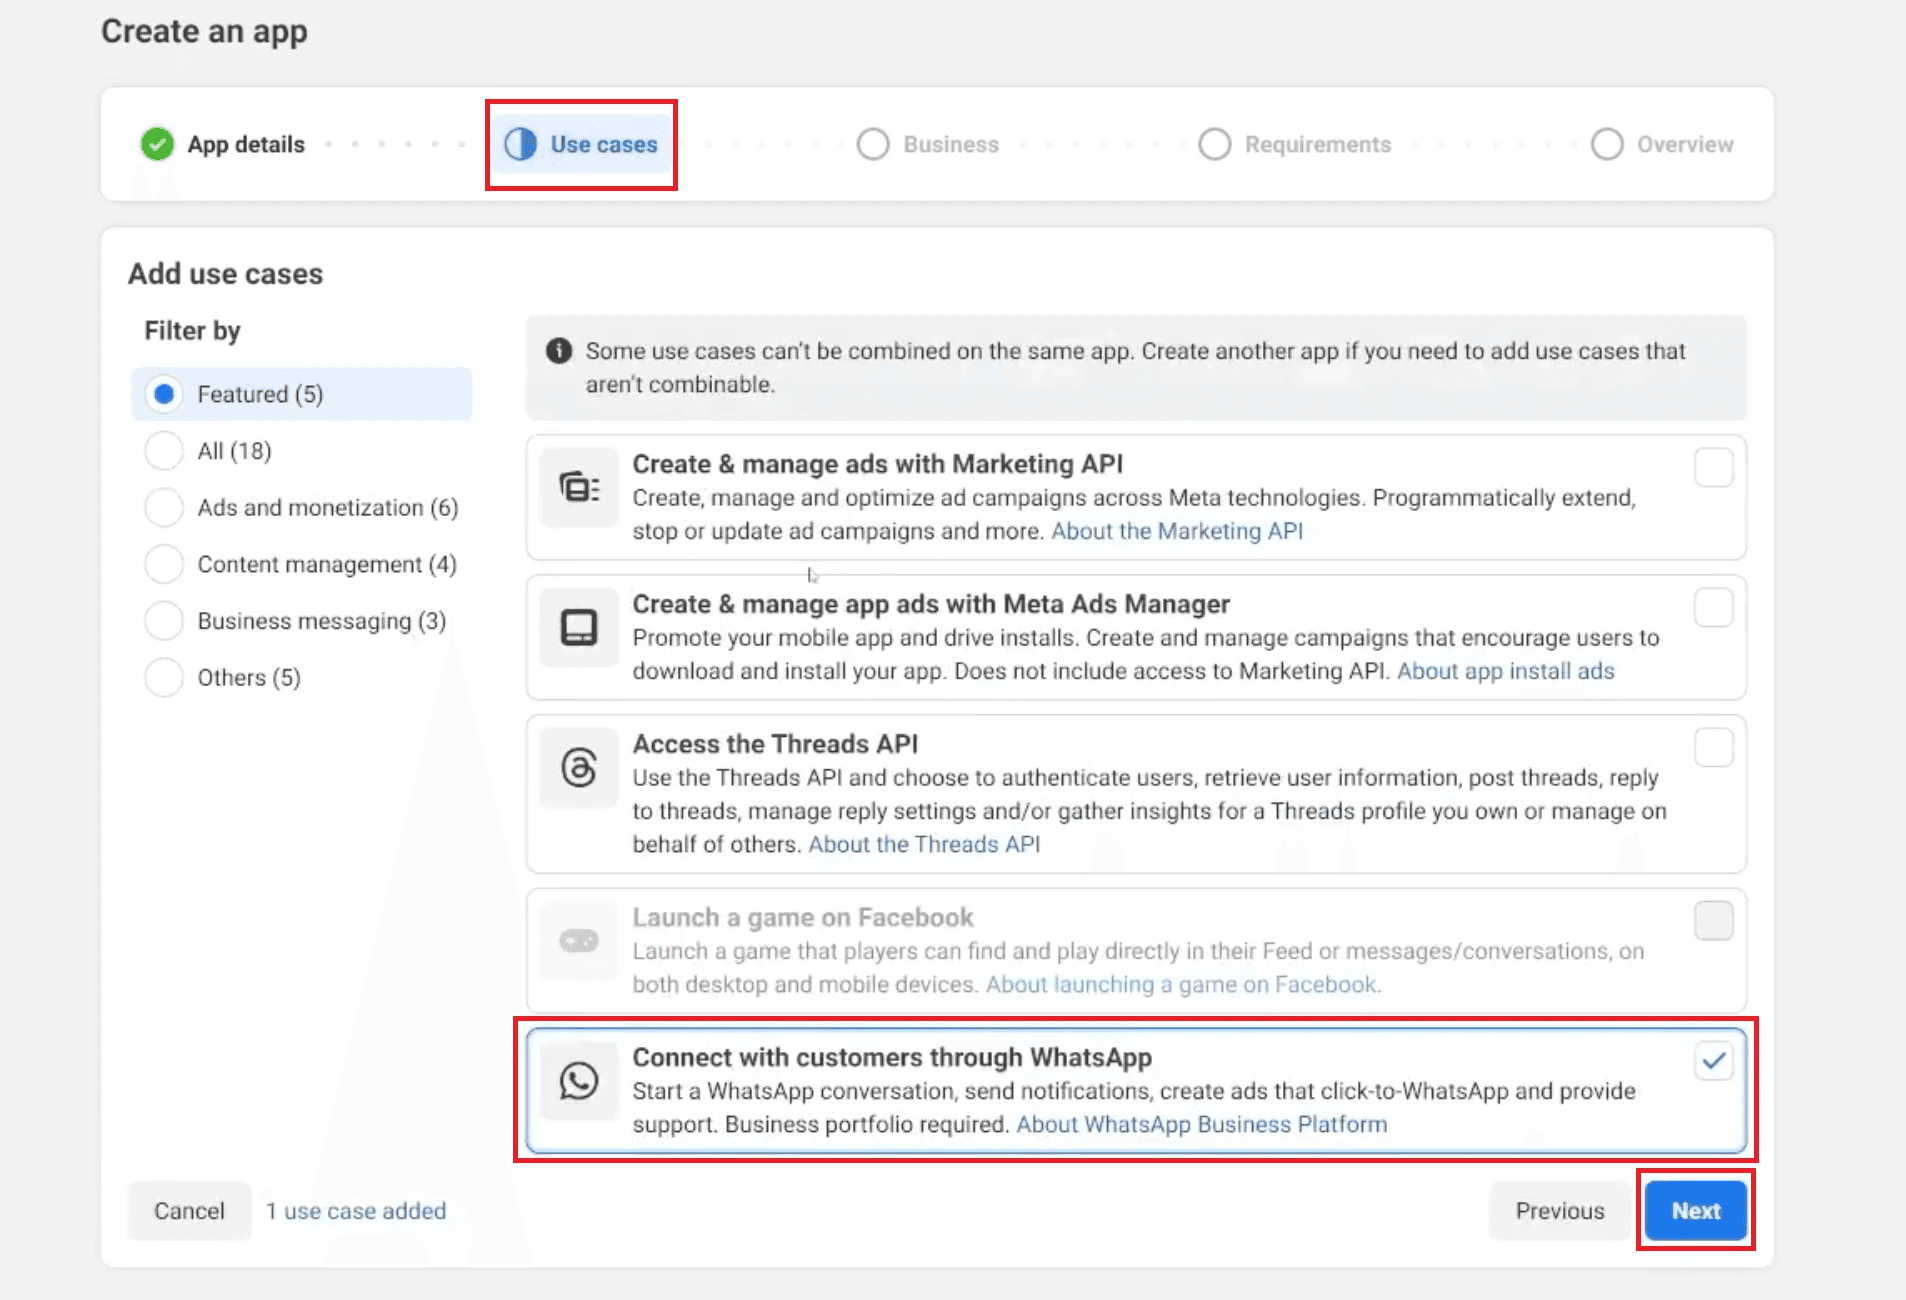Click the 'Launch a game on Facebook' title
Image resolution: width=1906 pixels, height=1300 pixels.
tap(803, 917)
